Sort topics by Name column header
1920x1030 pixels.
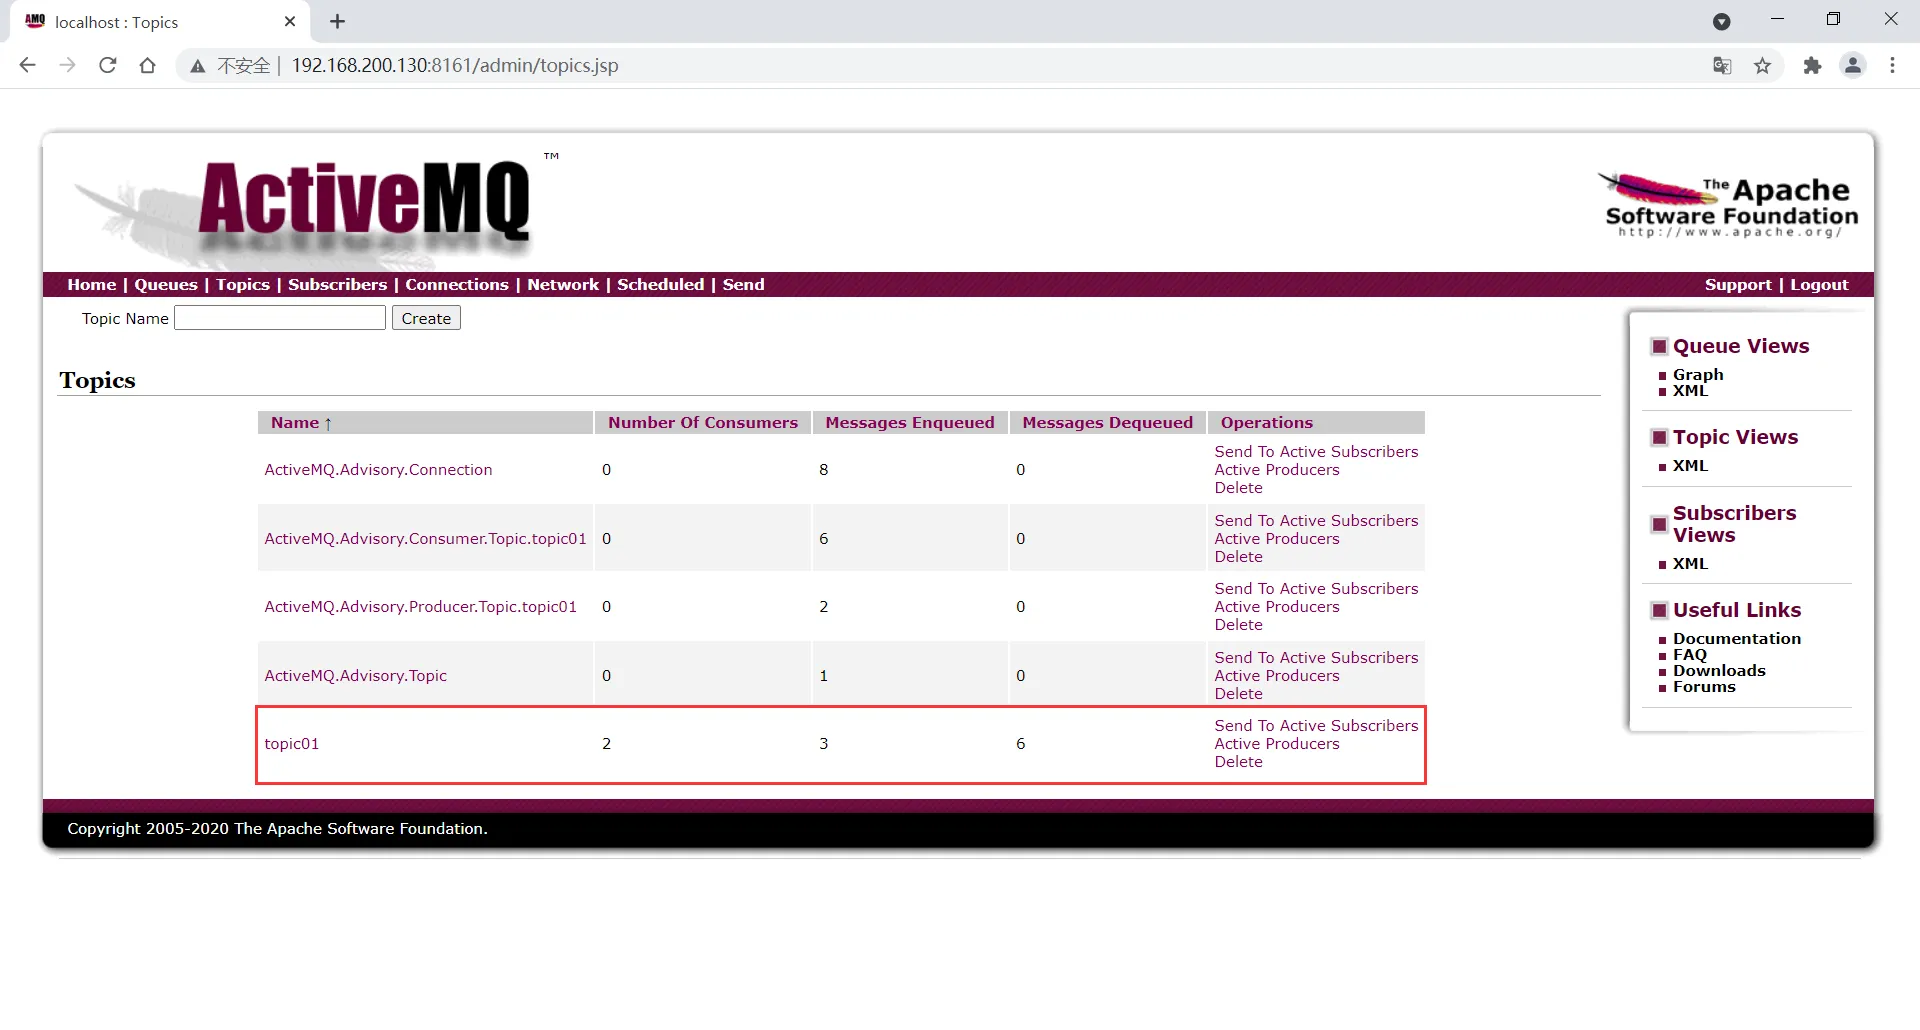[295, 423]
